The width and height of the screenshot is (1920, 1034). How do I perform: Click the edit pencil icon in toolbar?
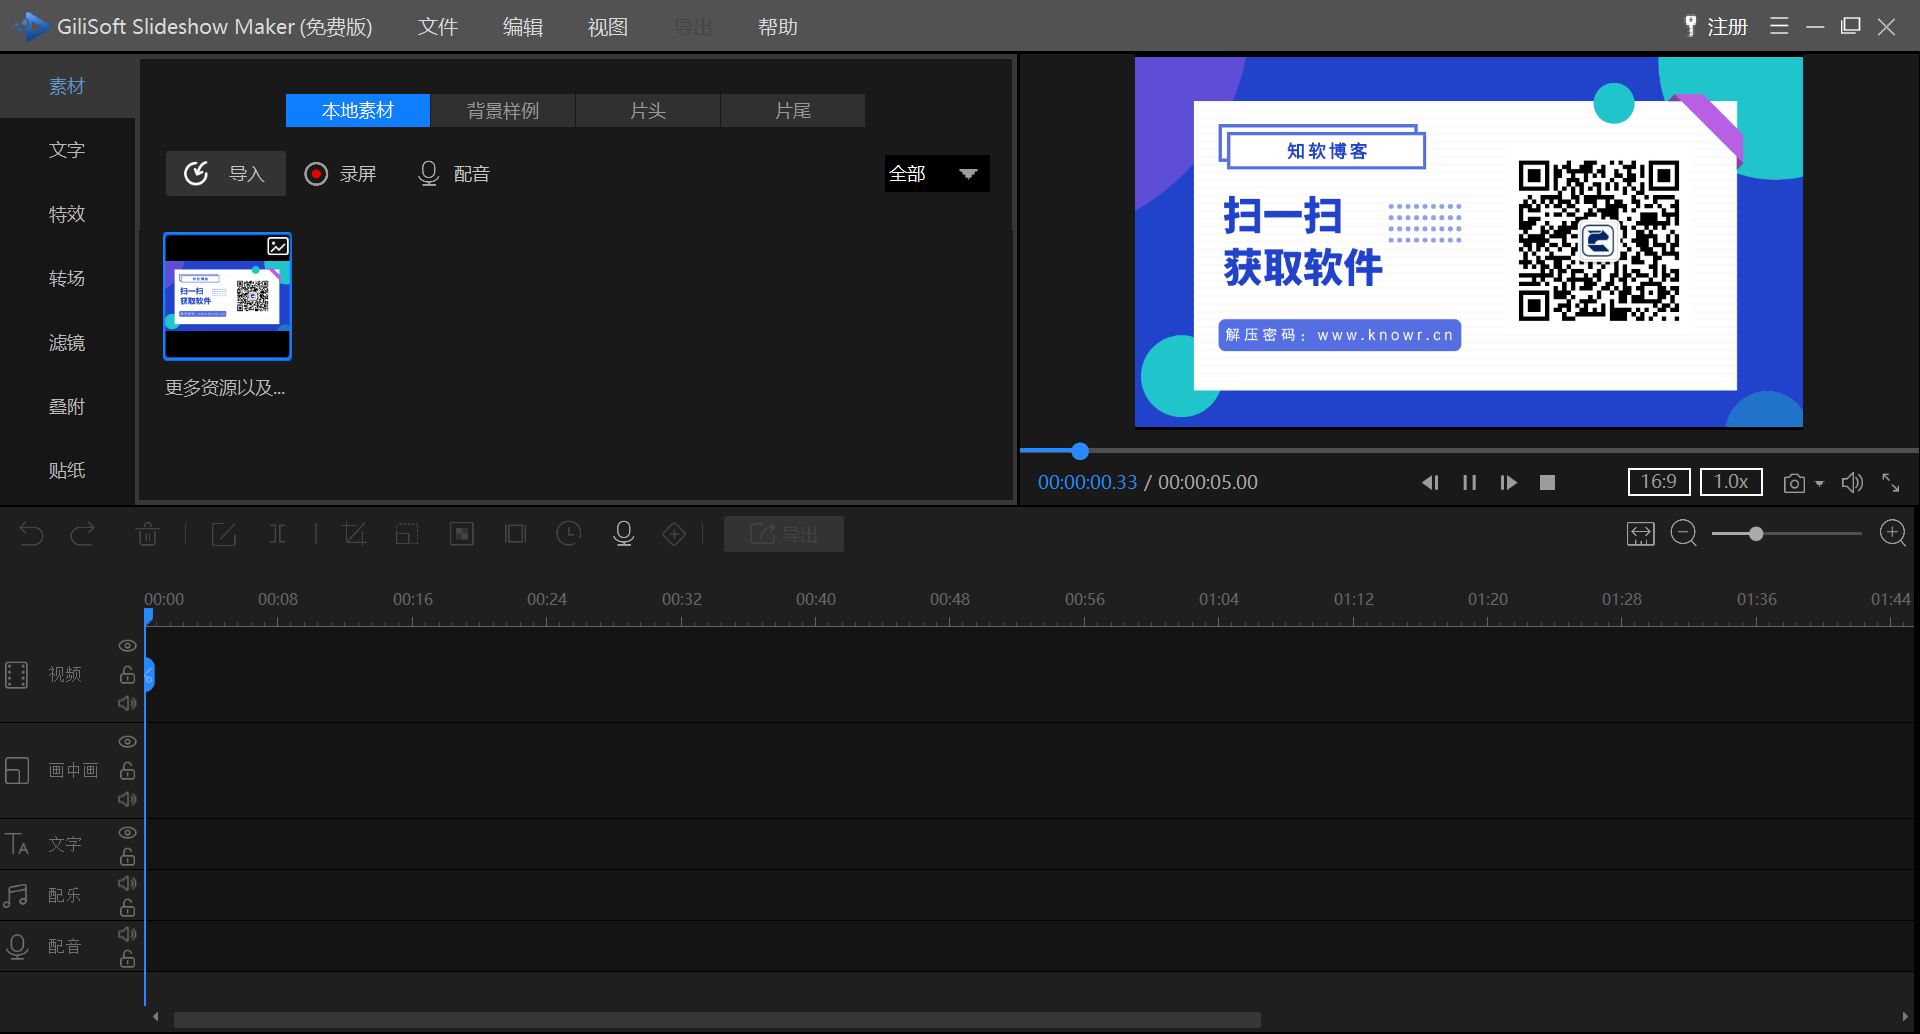(x=223, y=534)
